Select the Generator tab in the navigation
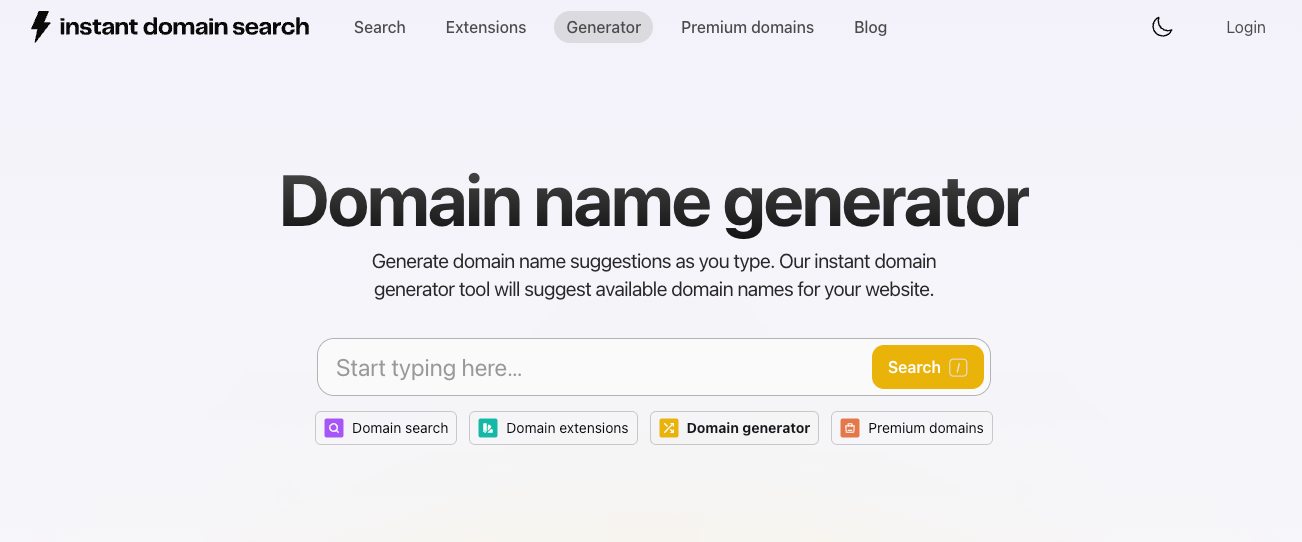The width and height of the screenshot is (1302, 542). click(603, 27)
